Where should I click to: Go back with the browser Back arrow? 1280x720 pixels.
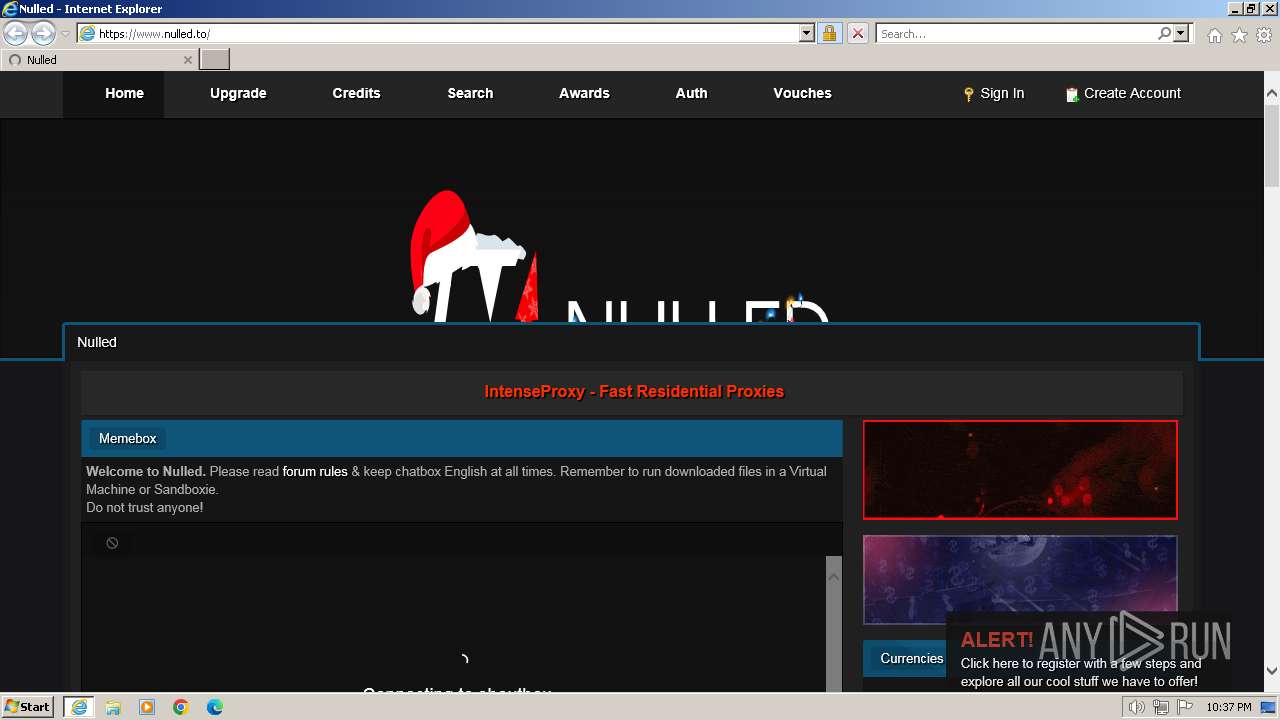pyautogui.click(x=15, y=34)
